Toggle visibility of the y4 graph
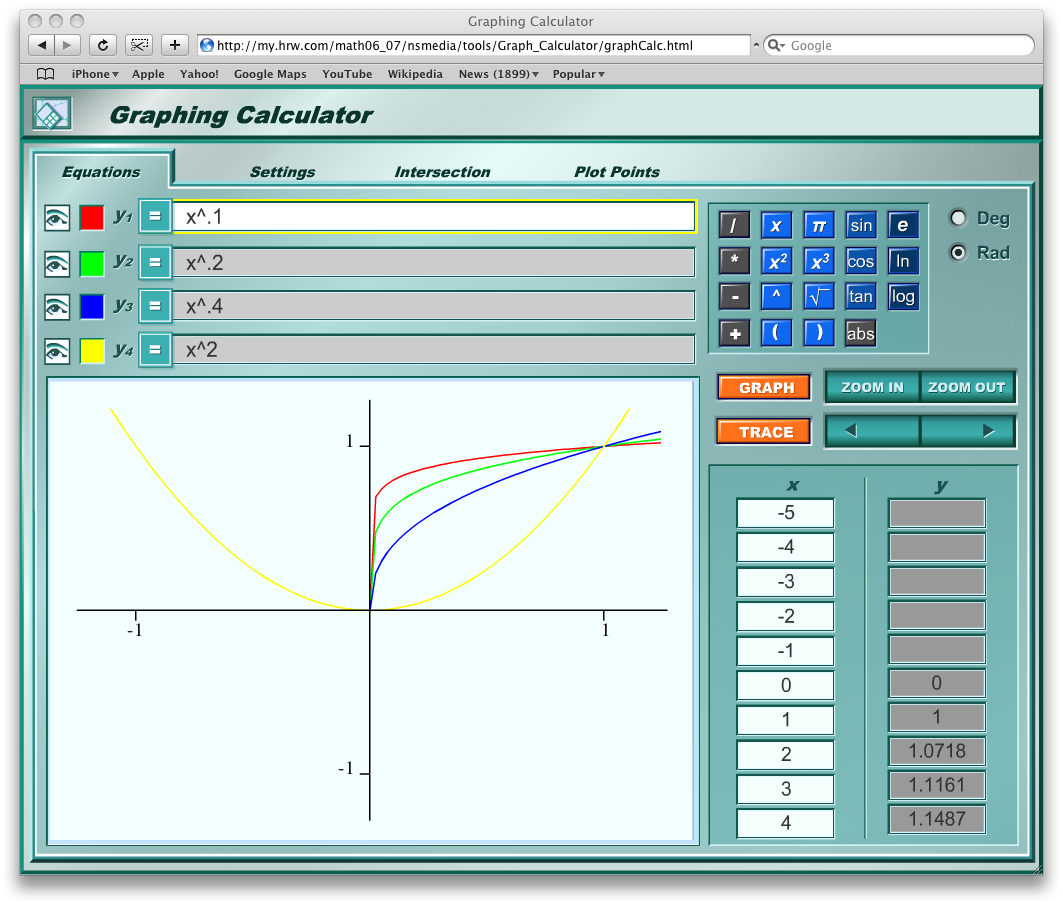Viewport: 1063px width, 905px height. (57, 351)
